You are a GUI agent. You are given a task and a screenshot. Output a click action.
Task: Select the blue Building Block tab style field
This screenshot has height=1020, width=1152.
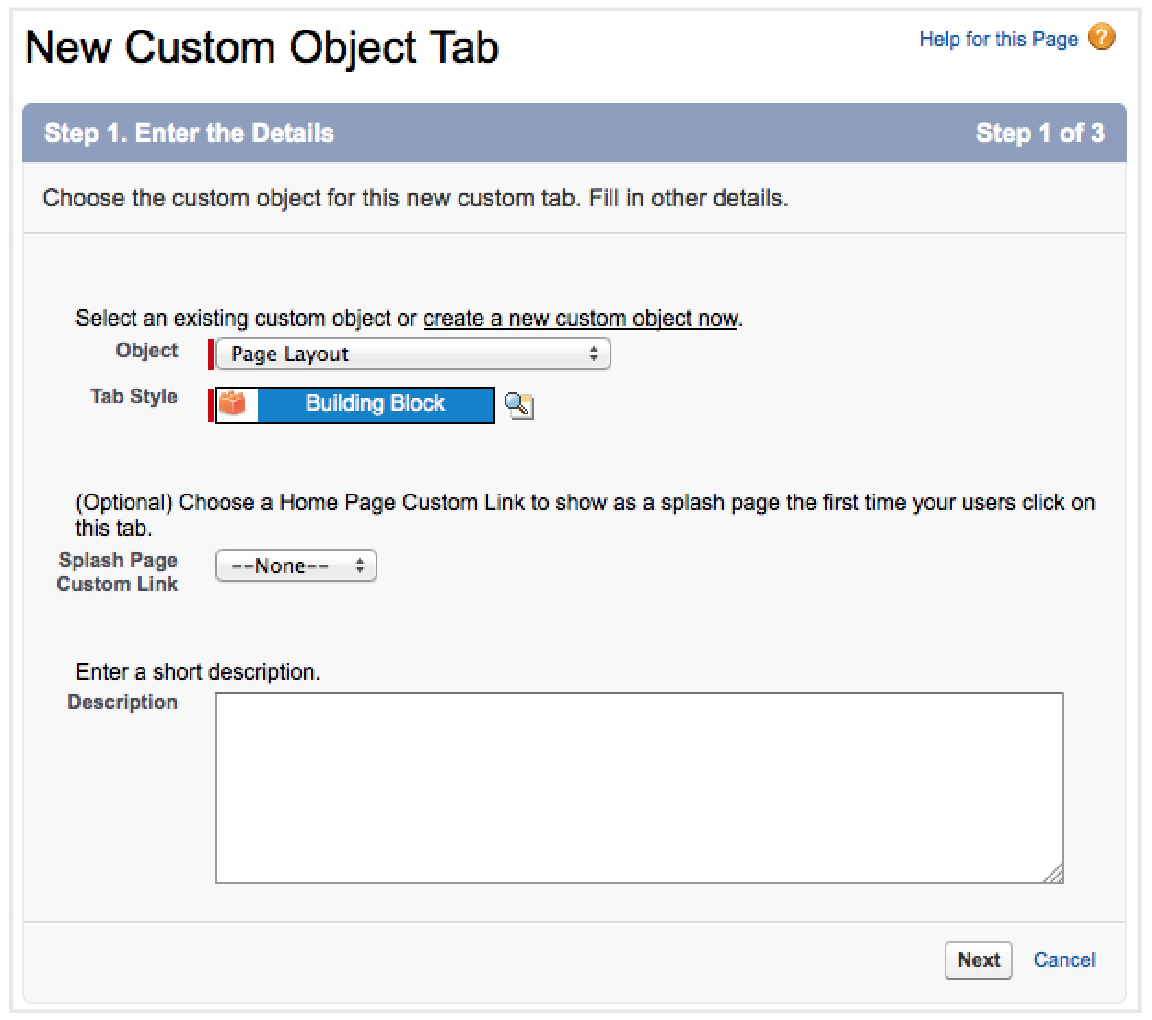375,404
